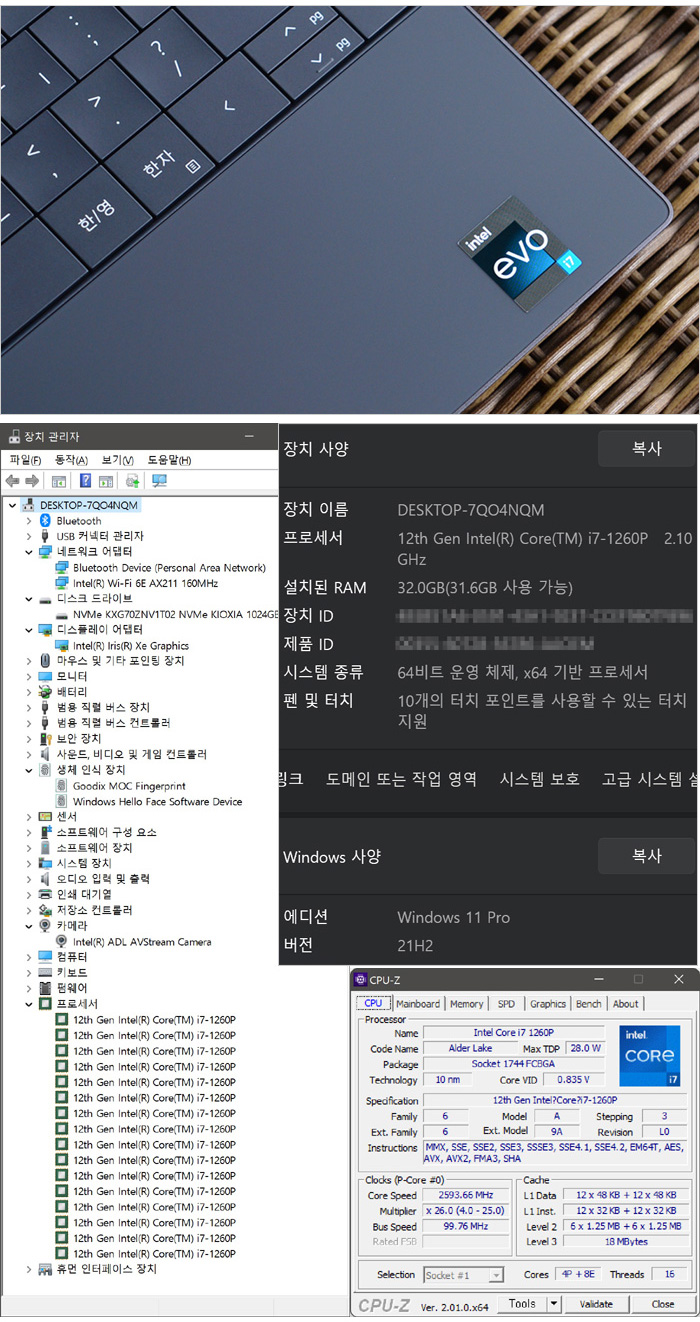Open the 보기(V) menu
Viewport: 700px width, 1322px height.
(118, 460)
